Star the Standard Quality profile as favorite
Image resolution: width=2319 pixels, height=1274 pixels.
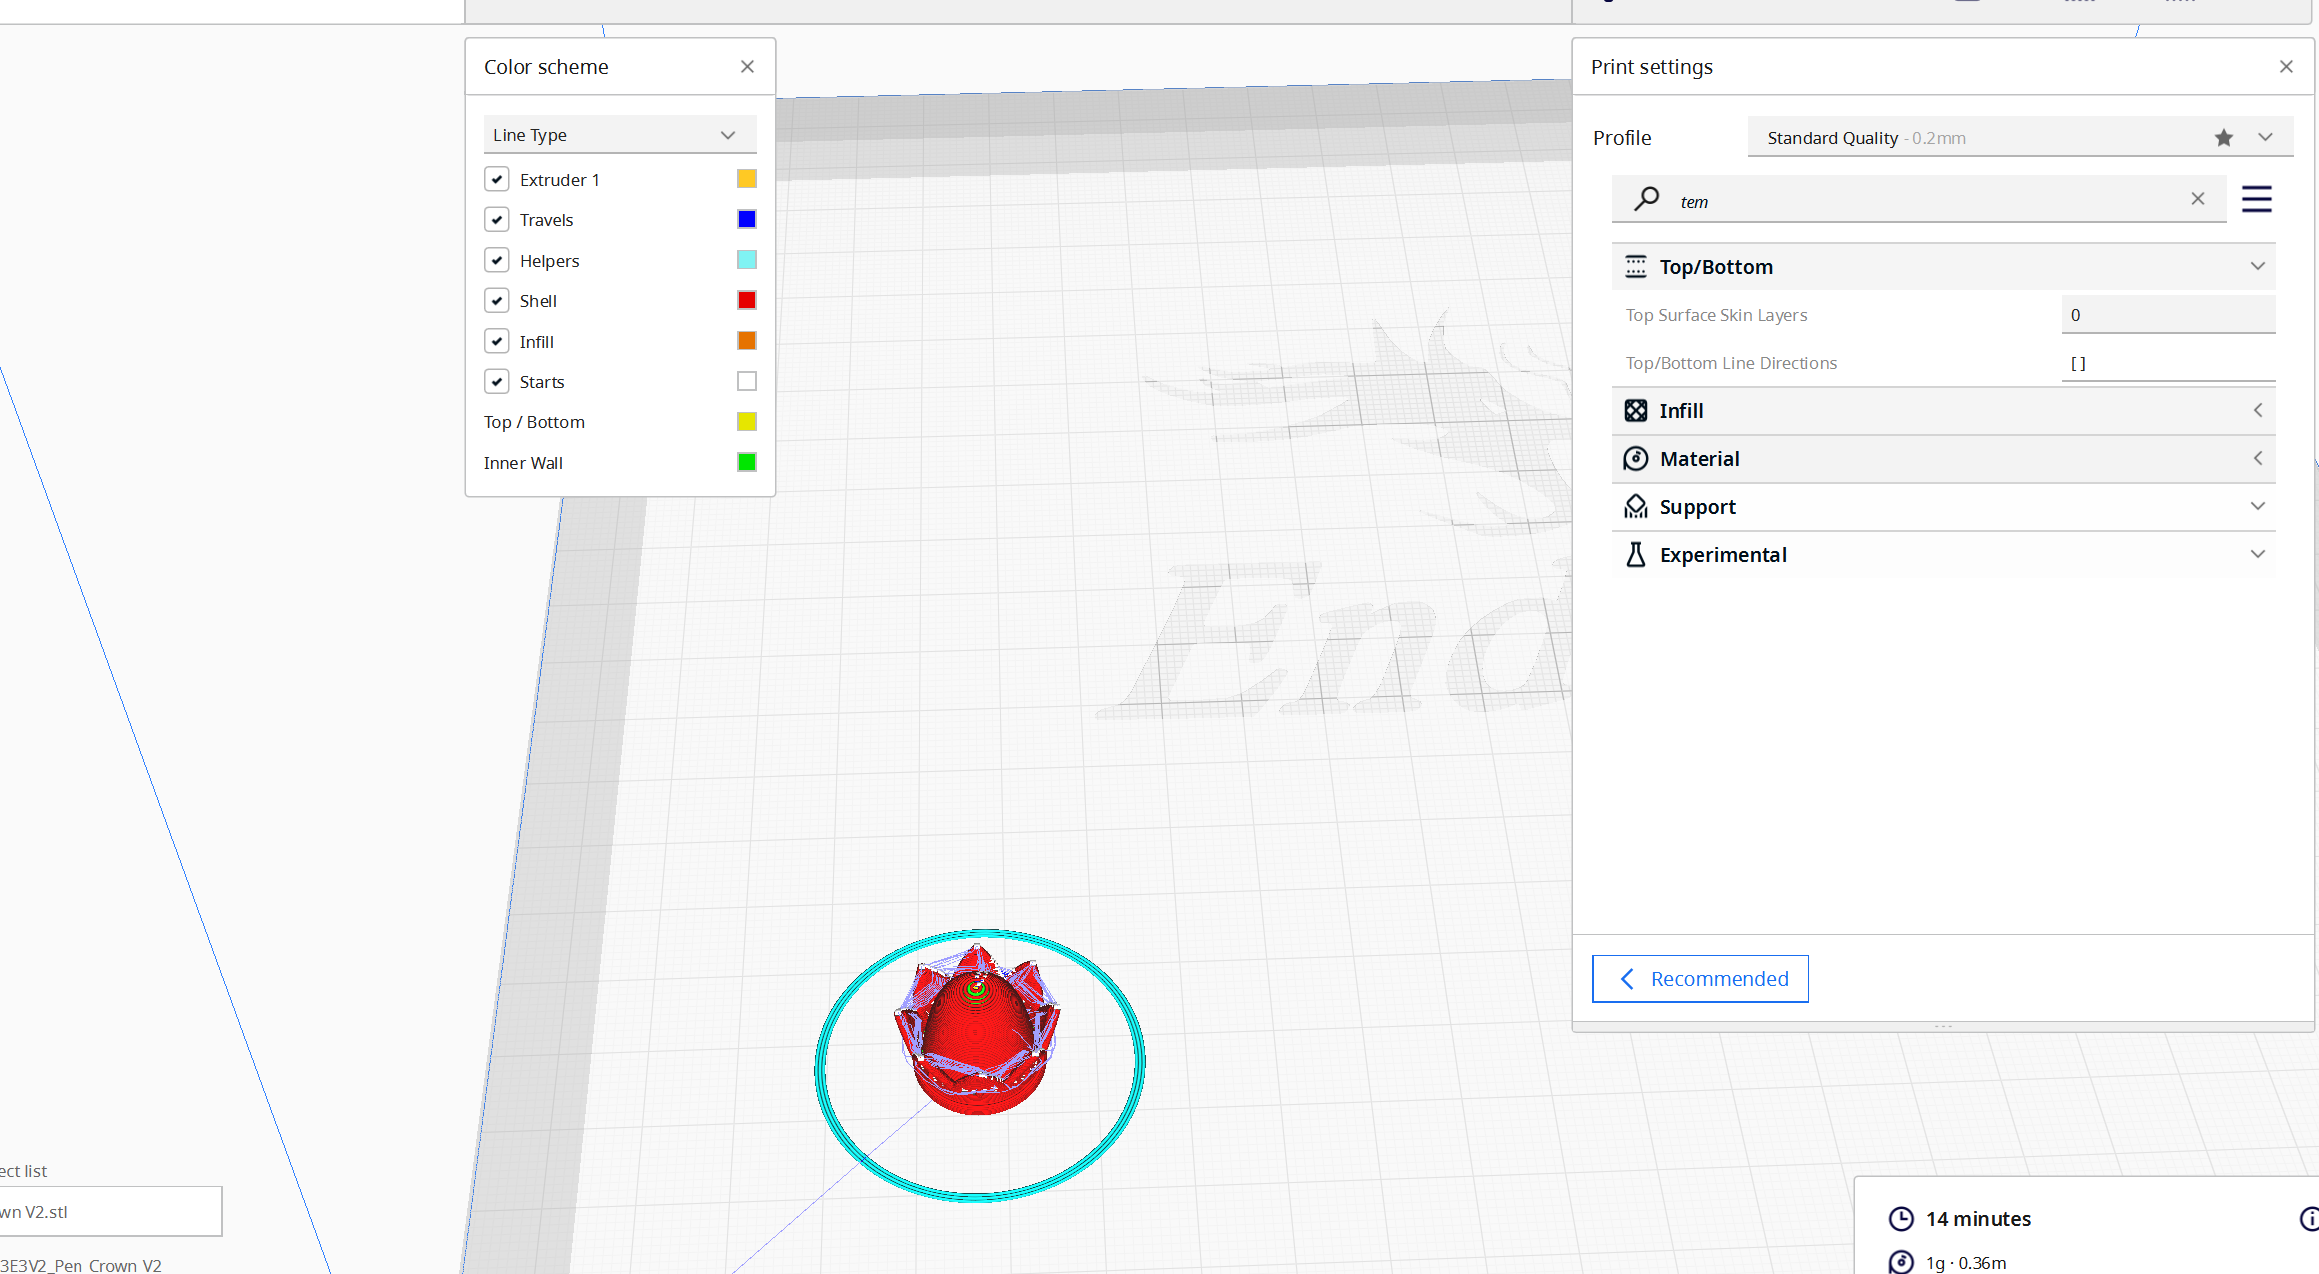point(2224,137)
